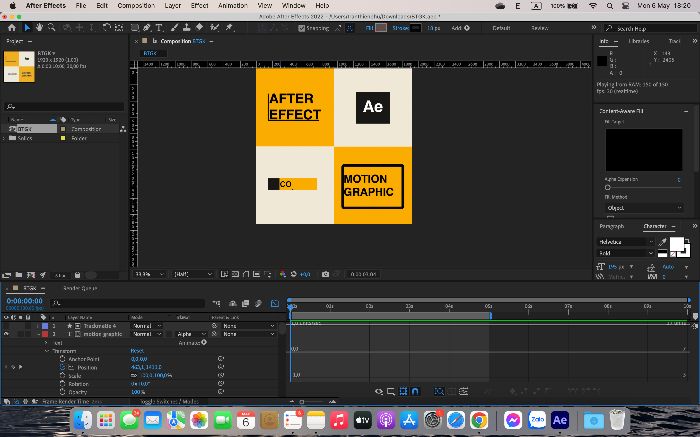
Task: Click the shy layers hide switch
Action: pos(233,304)
